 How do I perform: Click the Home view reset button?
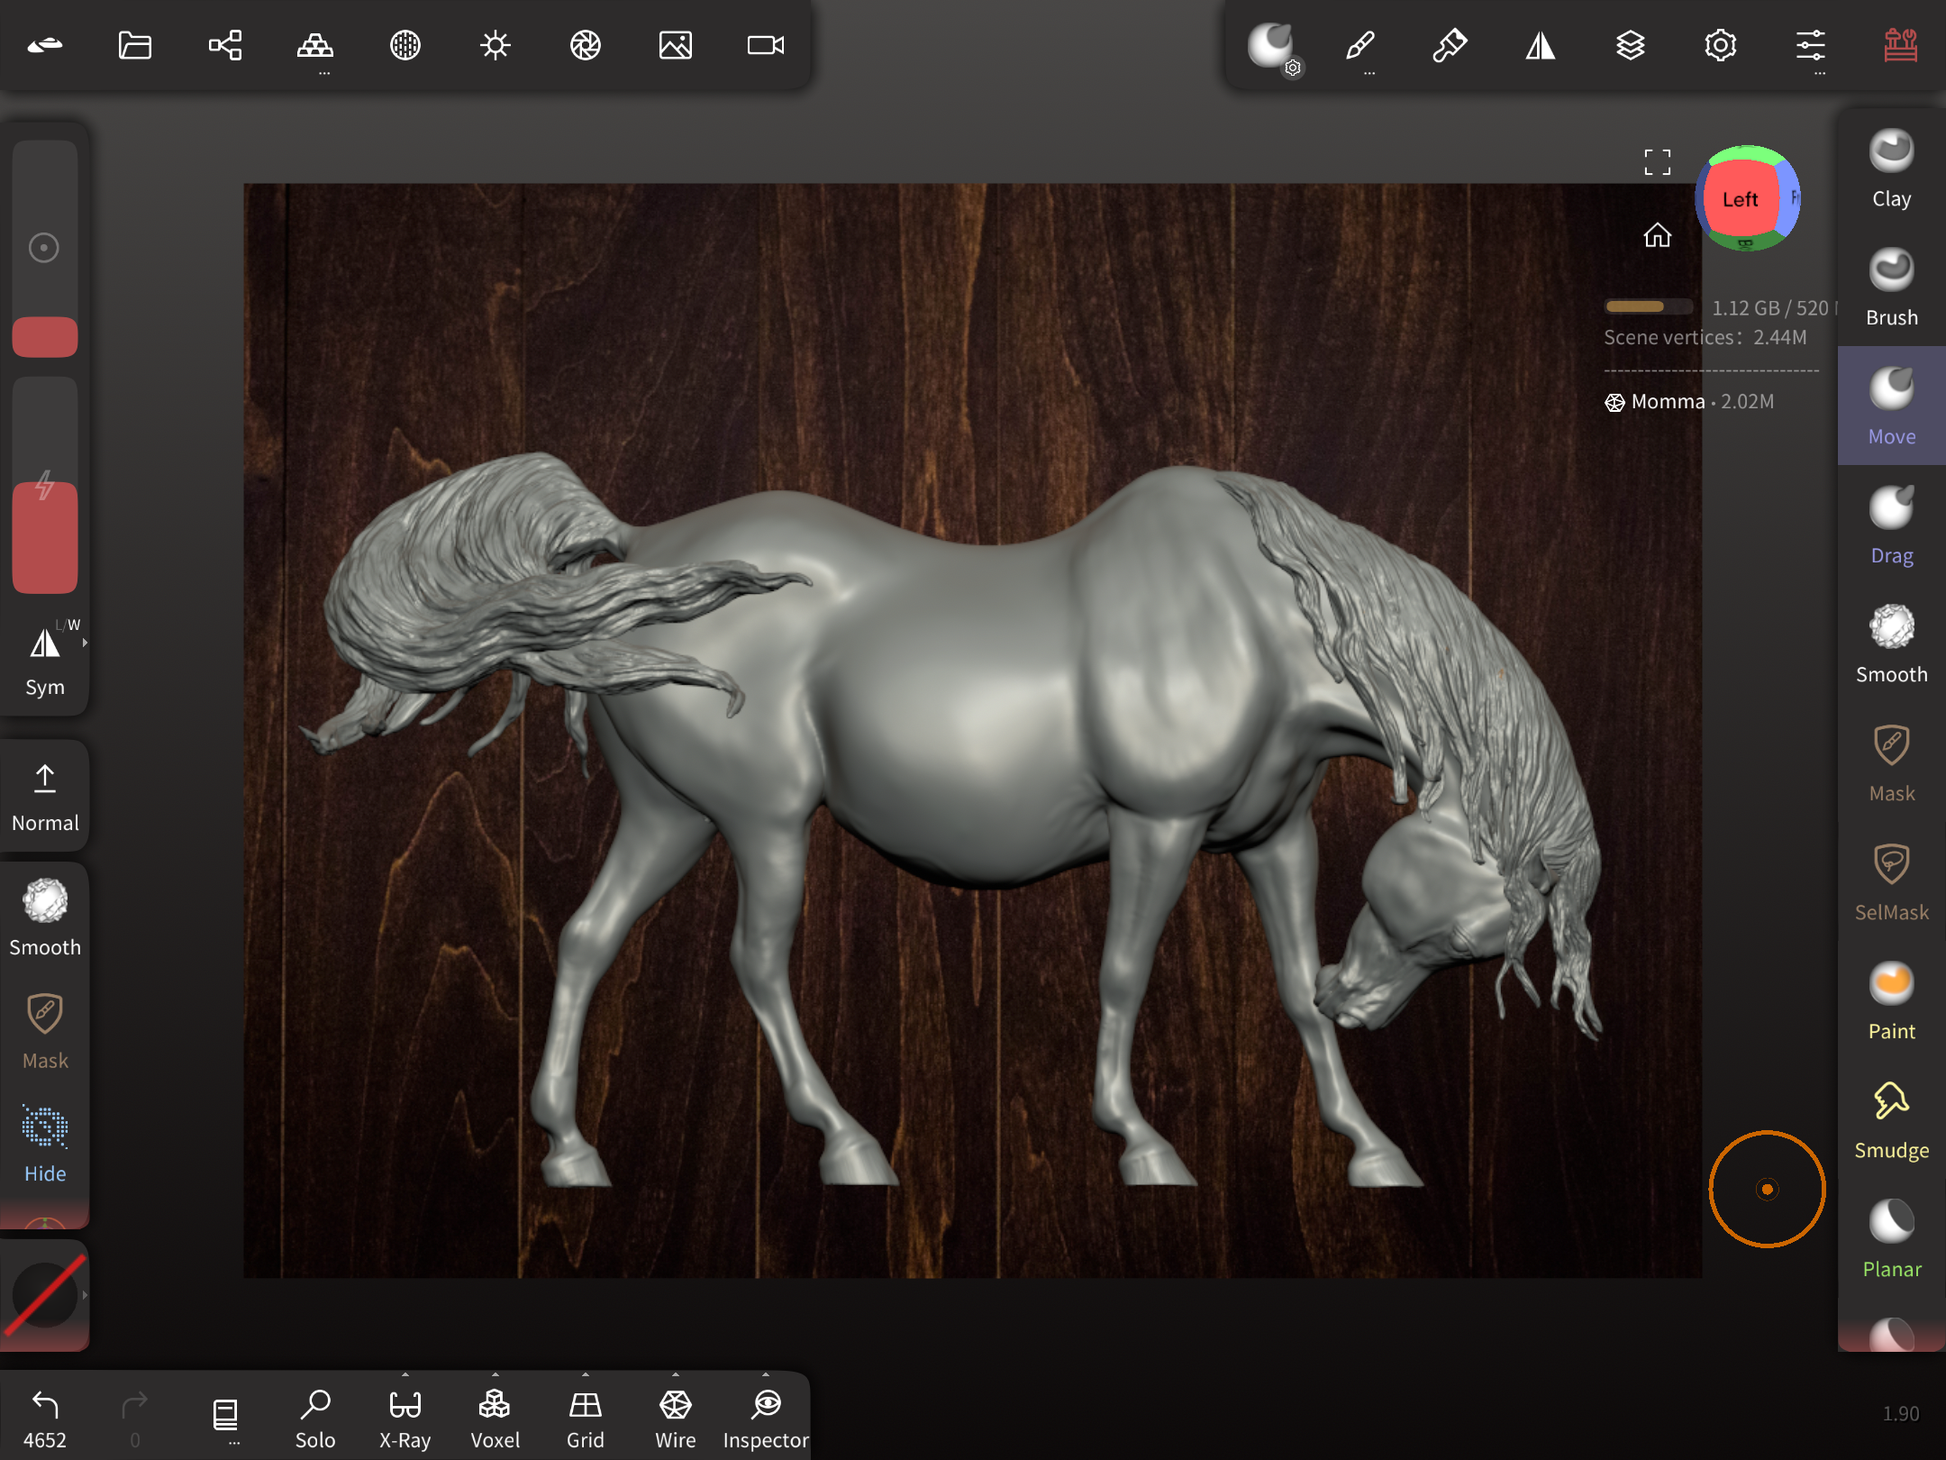click(1657, 235)
